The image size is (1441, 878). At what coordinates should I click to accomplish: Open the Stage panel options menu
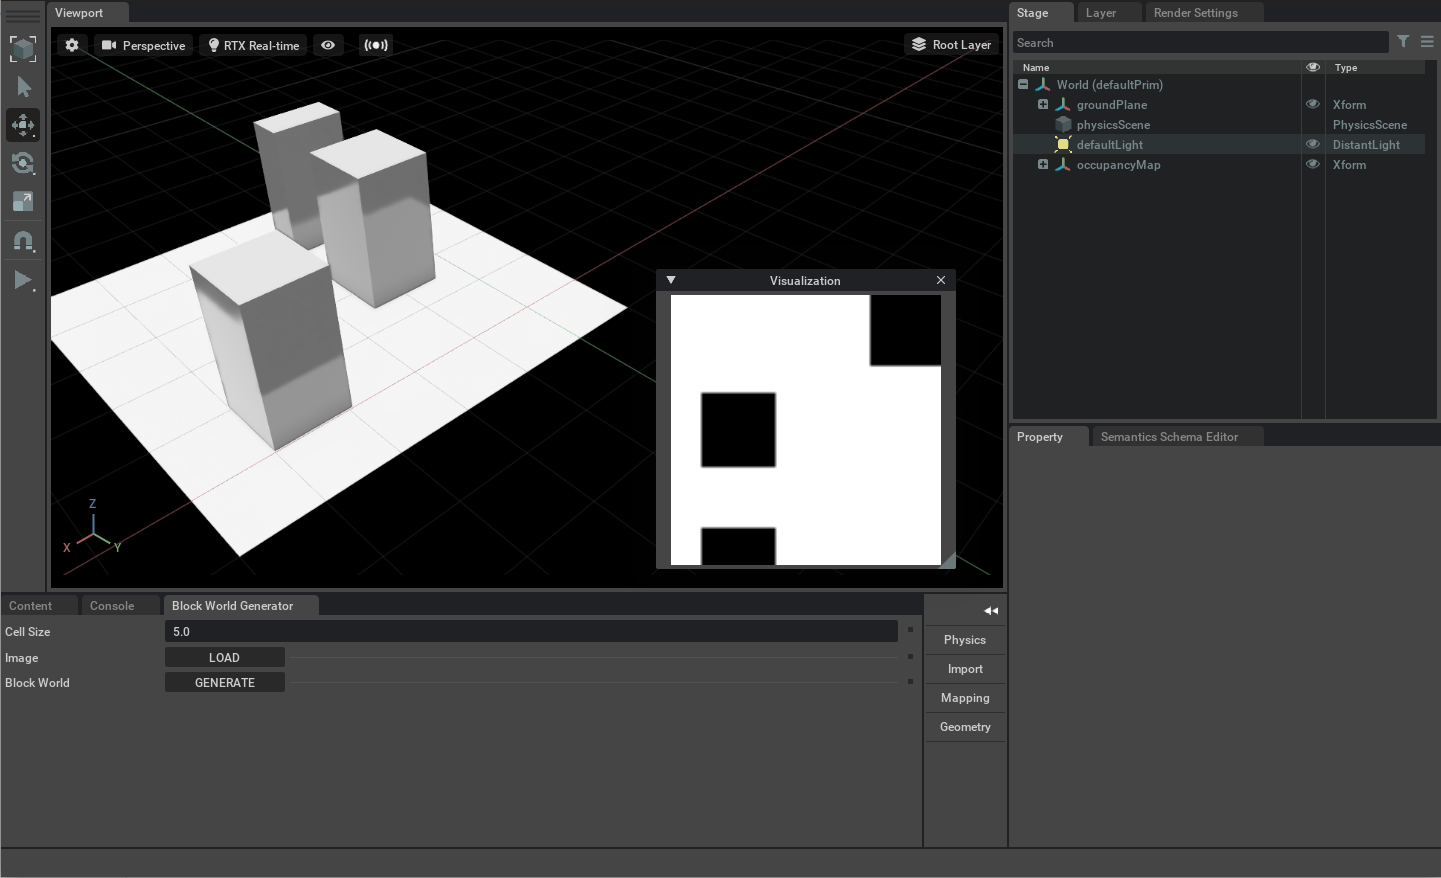tap(1427, 42)
